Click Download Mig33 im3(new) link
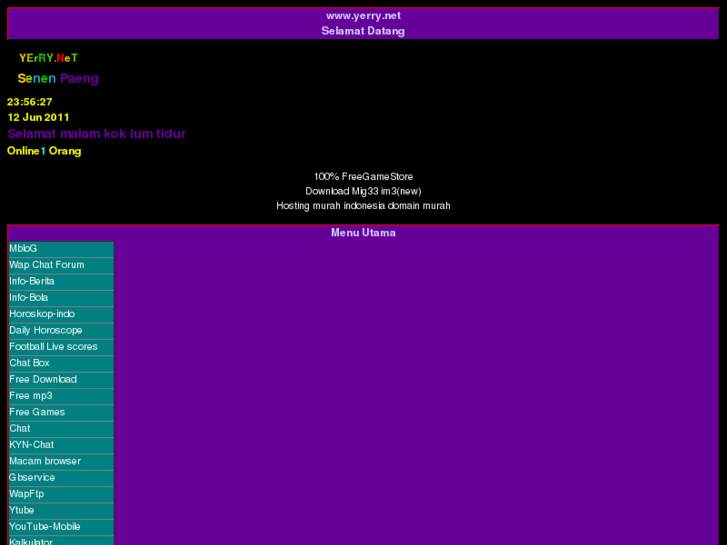This screenshot has width=727, height=545. point(363,191)
